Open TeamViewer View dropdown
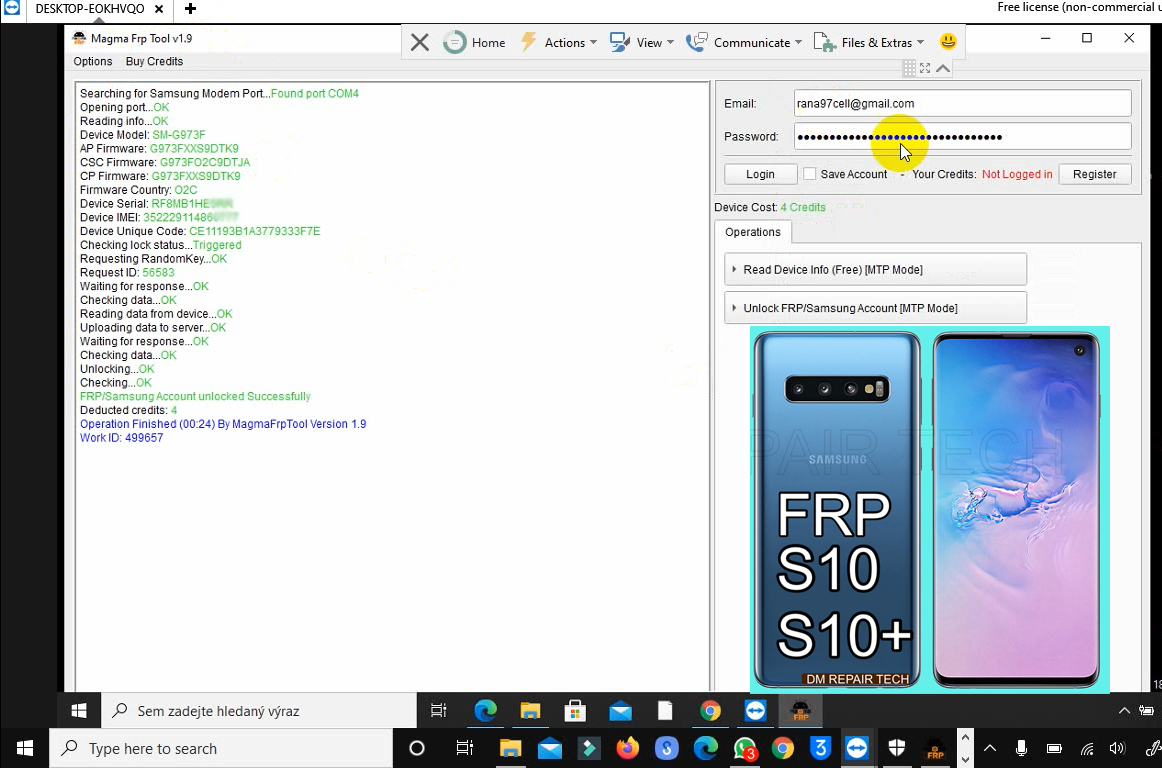Image resolution: width=1162 pixels, height=768 pixels. (x=642, y=42)
